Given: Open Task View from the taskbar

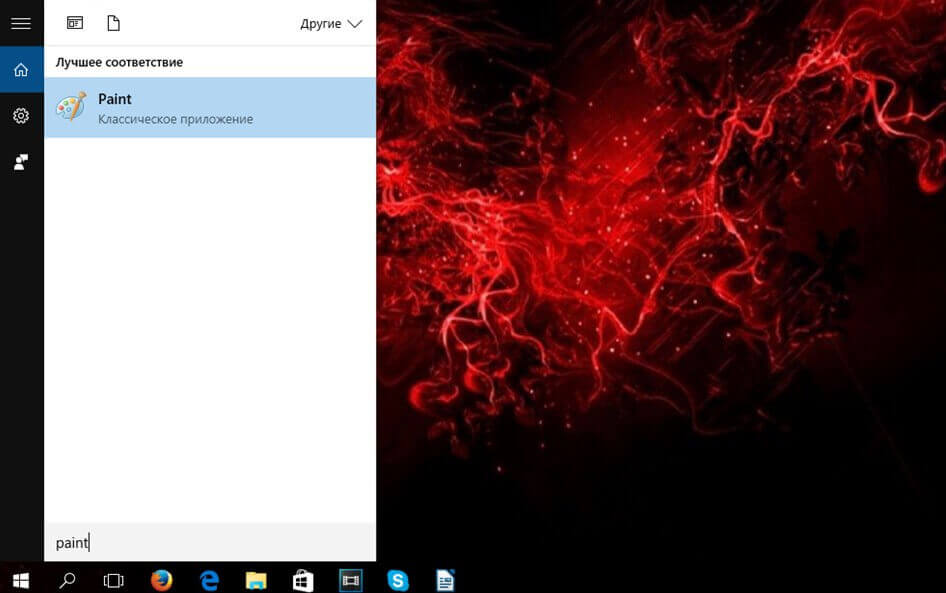Looking at the screenshot, I should (114, 579).
